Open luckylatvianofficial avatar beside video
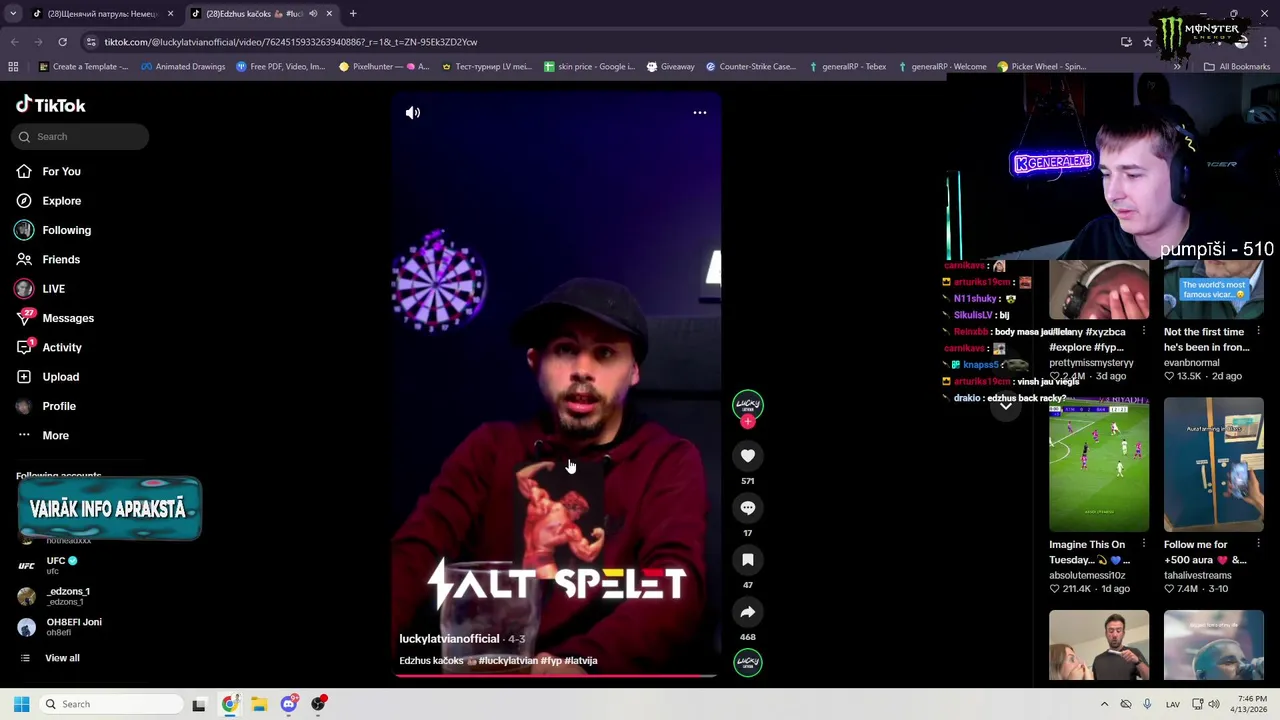The height and width of the screenshot is (720, 1280). (747, 404)
